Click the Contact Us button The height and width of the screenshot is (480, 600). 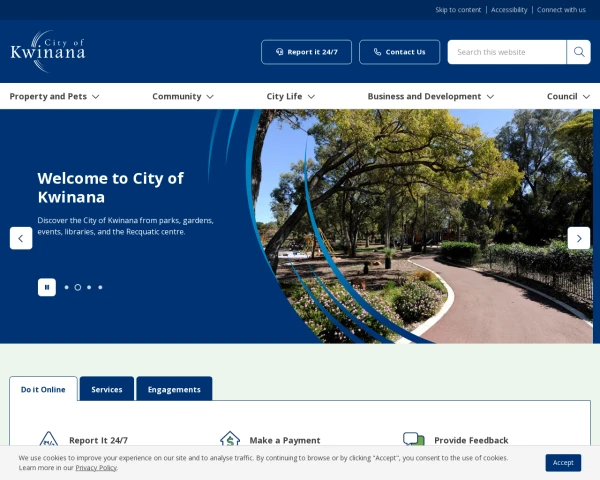[399, 52]
